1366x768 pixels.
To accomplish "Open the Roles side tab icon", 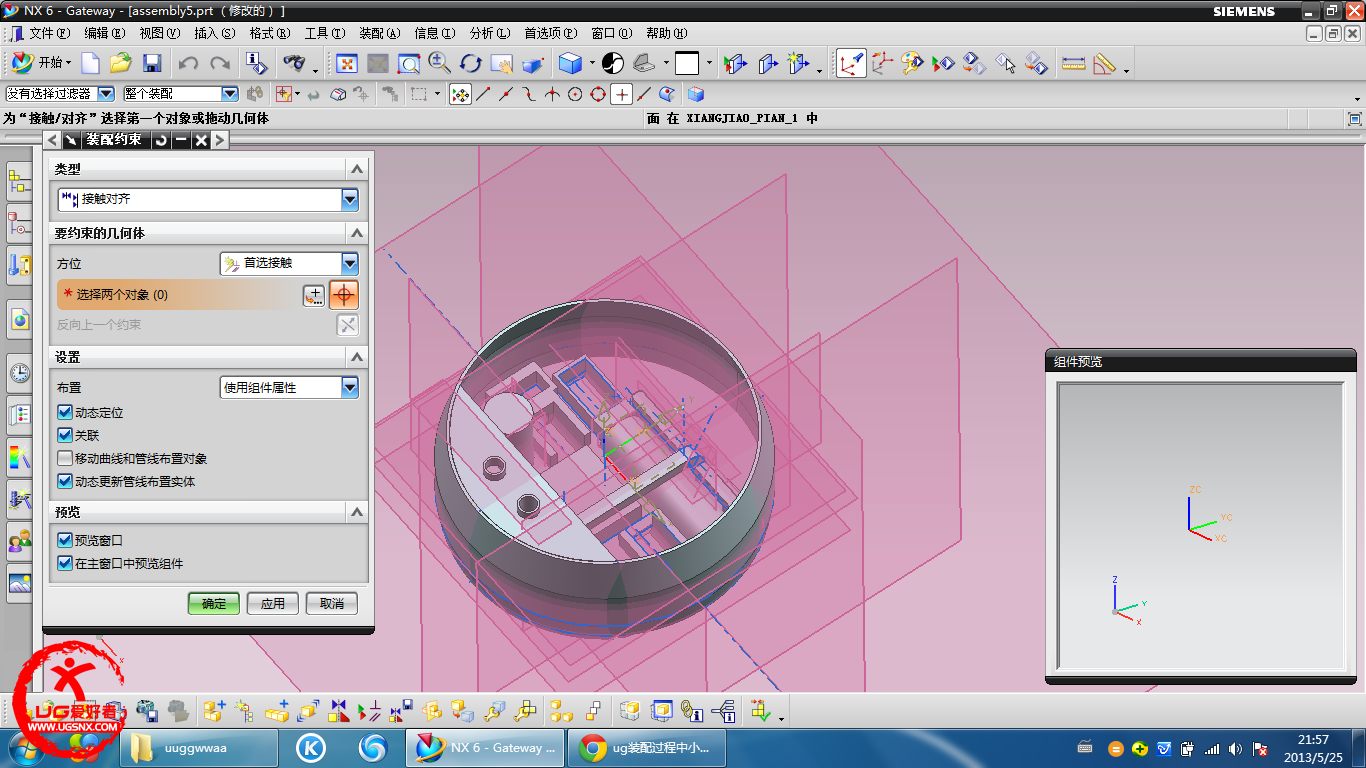I will pyautogui.click(x=19, y=542).
